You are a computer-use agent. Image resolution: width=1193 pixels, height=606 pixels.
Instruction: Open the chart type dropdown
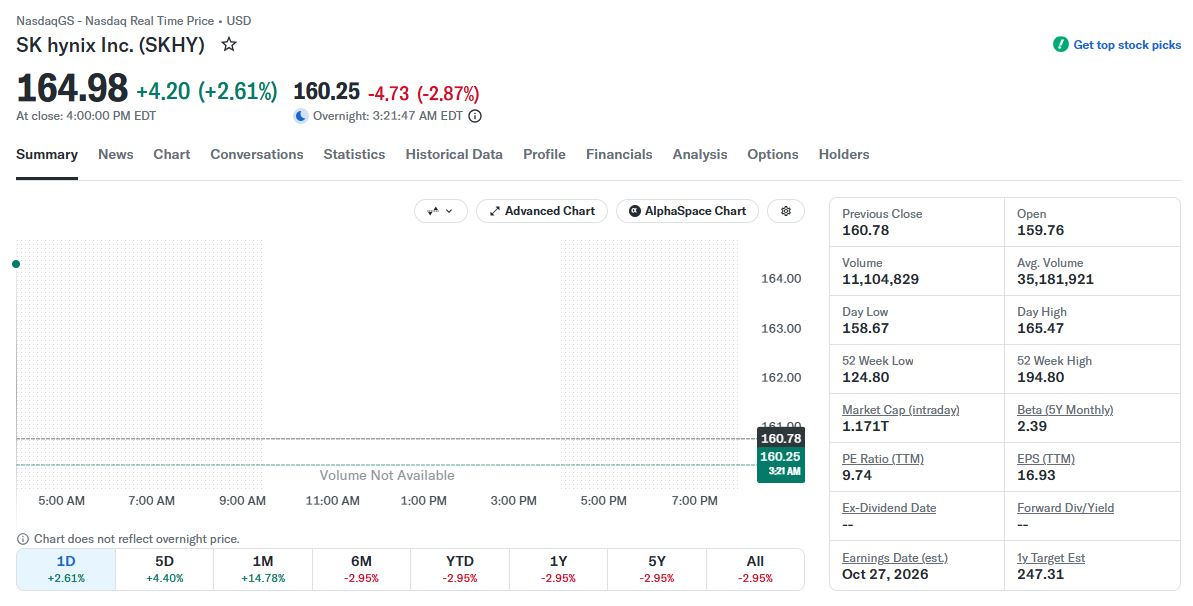click(x=441, y=211)
